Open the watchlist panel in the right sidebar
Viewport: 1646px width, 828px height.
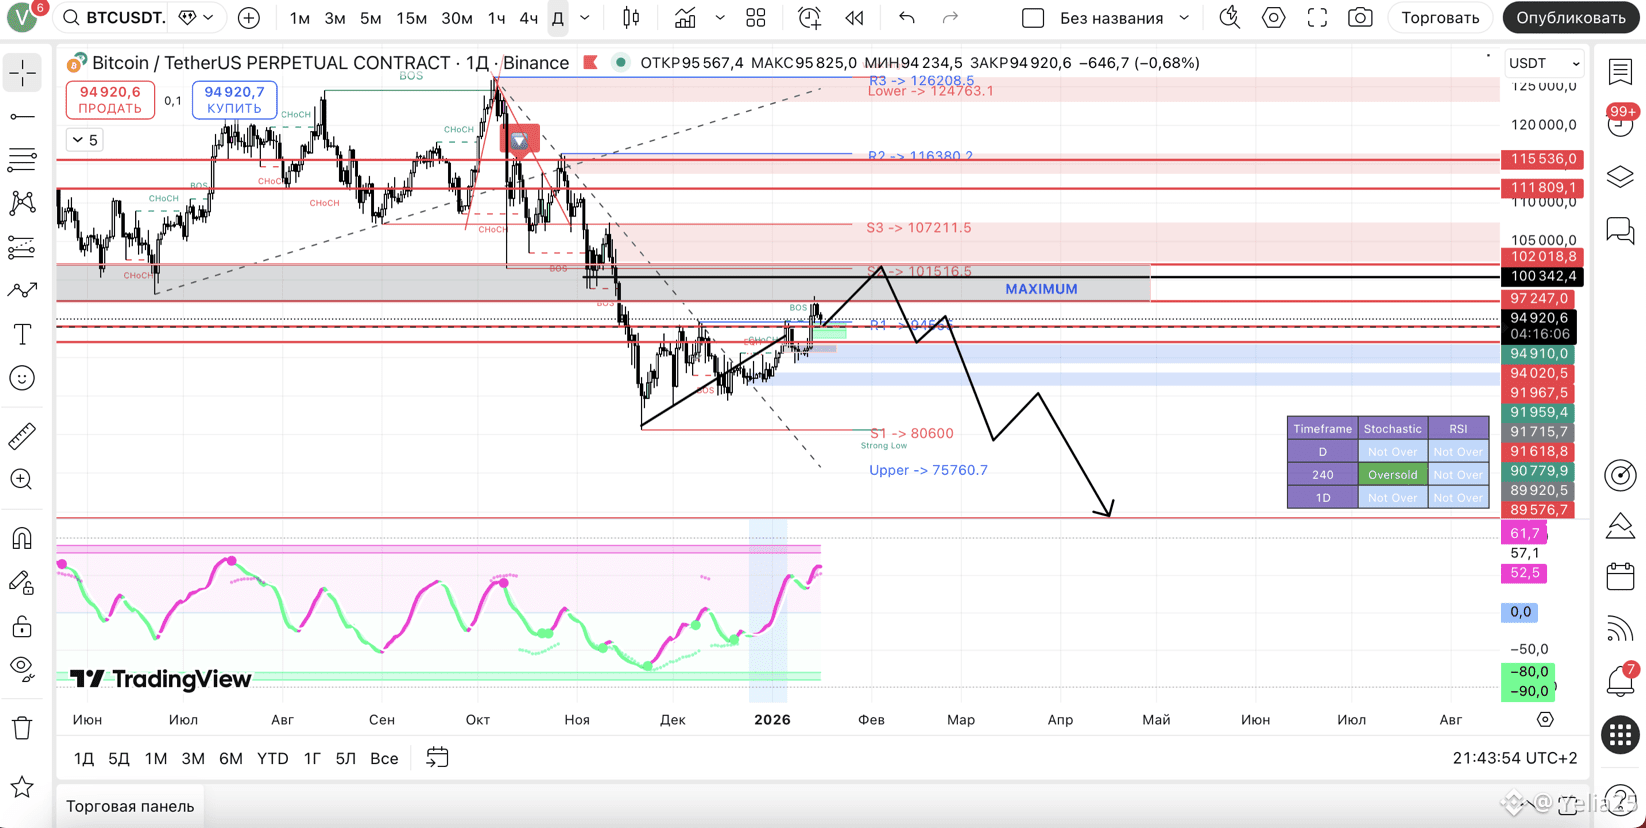[x=1620, y=72]
